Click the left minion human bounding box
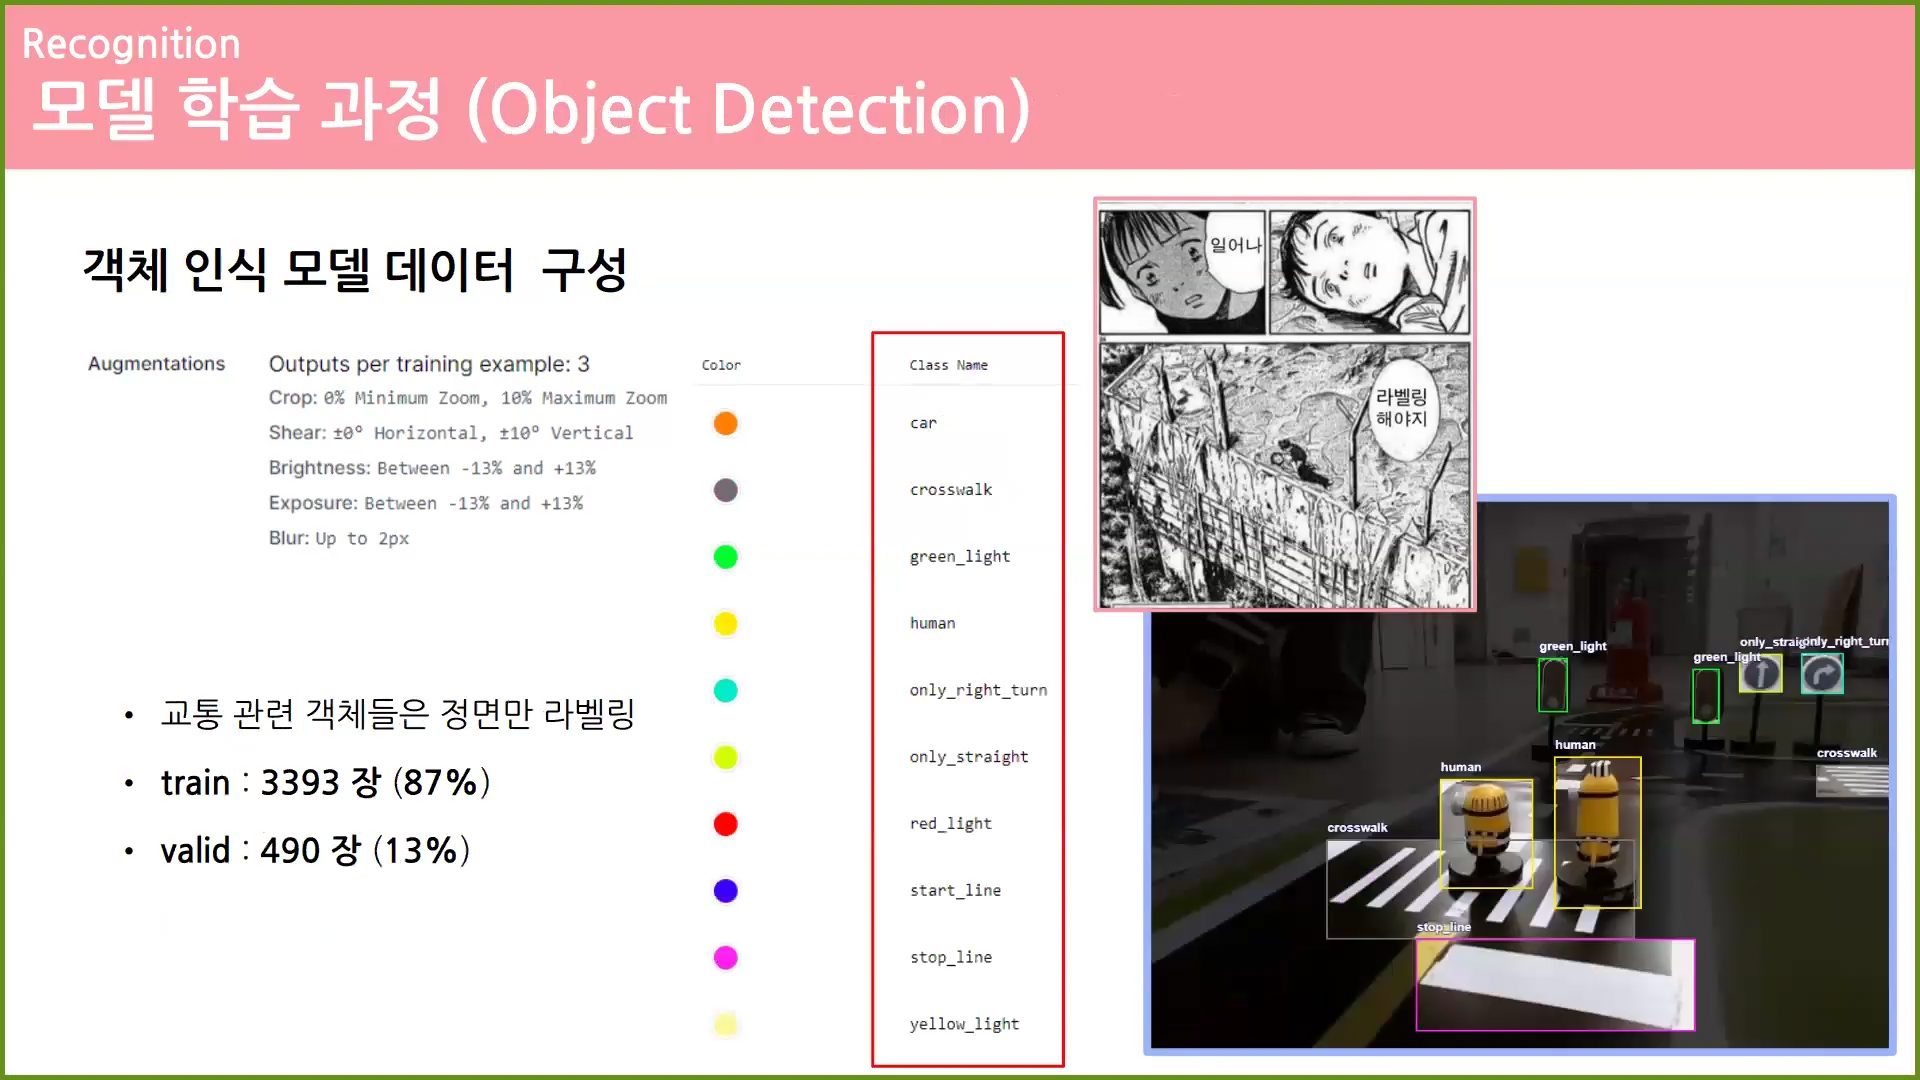 1485,833
